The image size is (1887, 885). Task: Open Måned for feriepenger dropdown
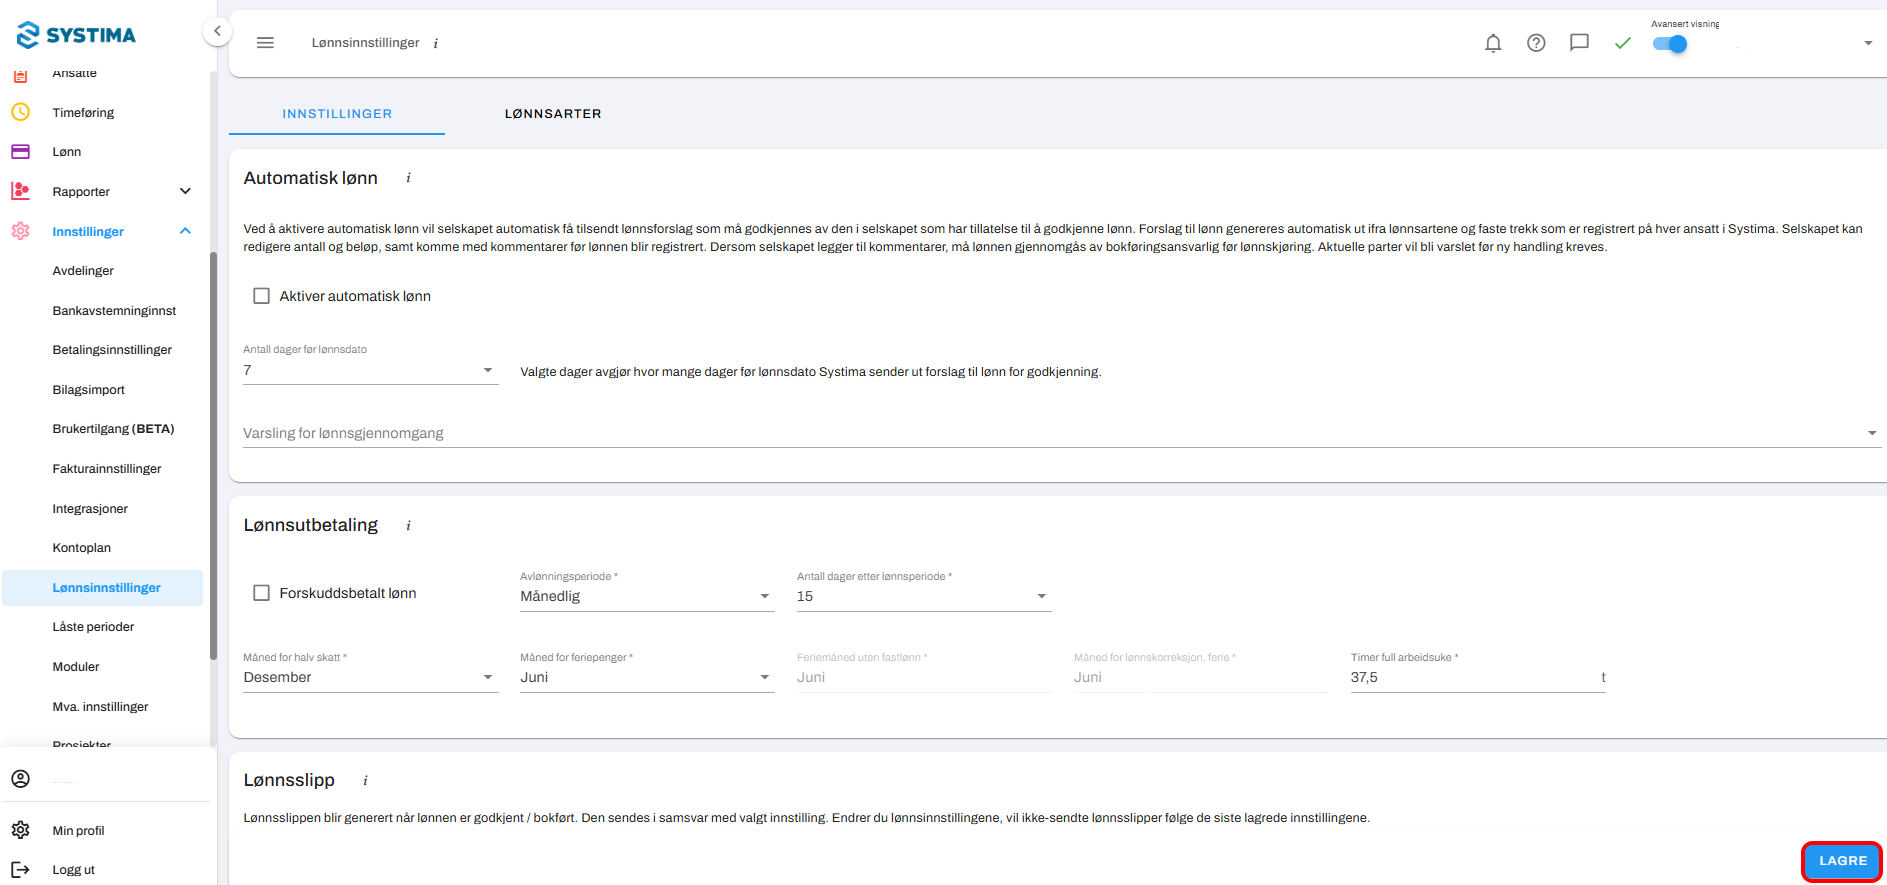647,677
